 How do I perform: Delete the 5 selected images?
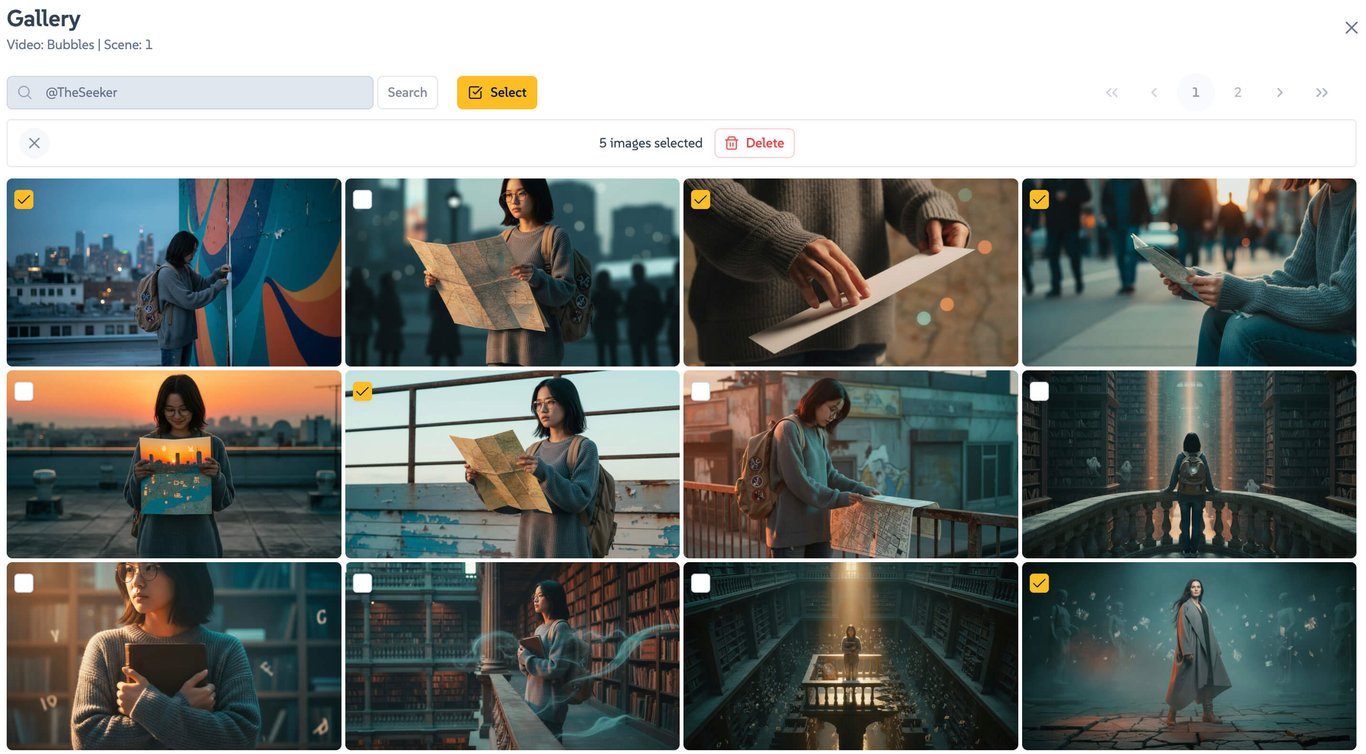[x=754, y=143]
